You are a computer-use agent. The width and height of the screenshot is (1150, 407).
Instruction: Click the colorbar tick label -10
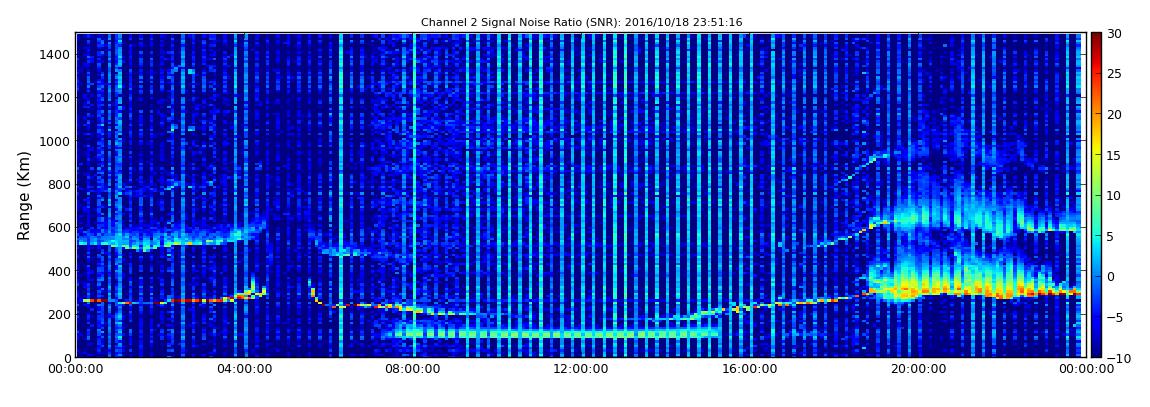point(1117,357)
